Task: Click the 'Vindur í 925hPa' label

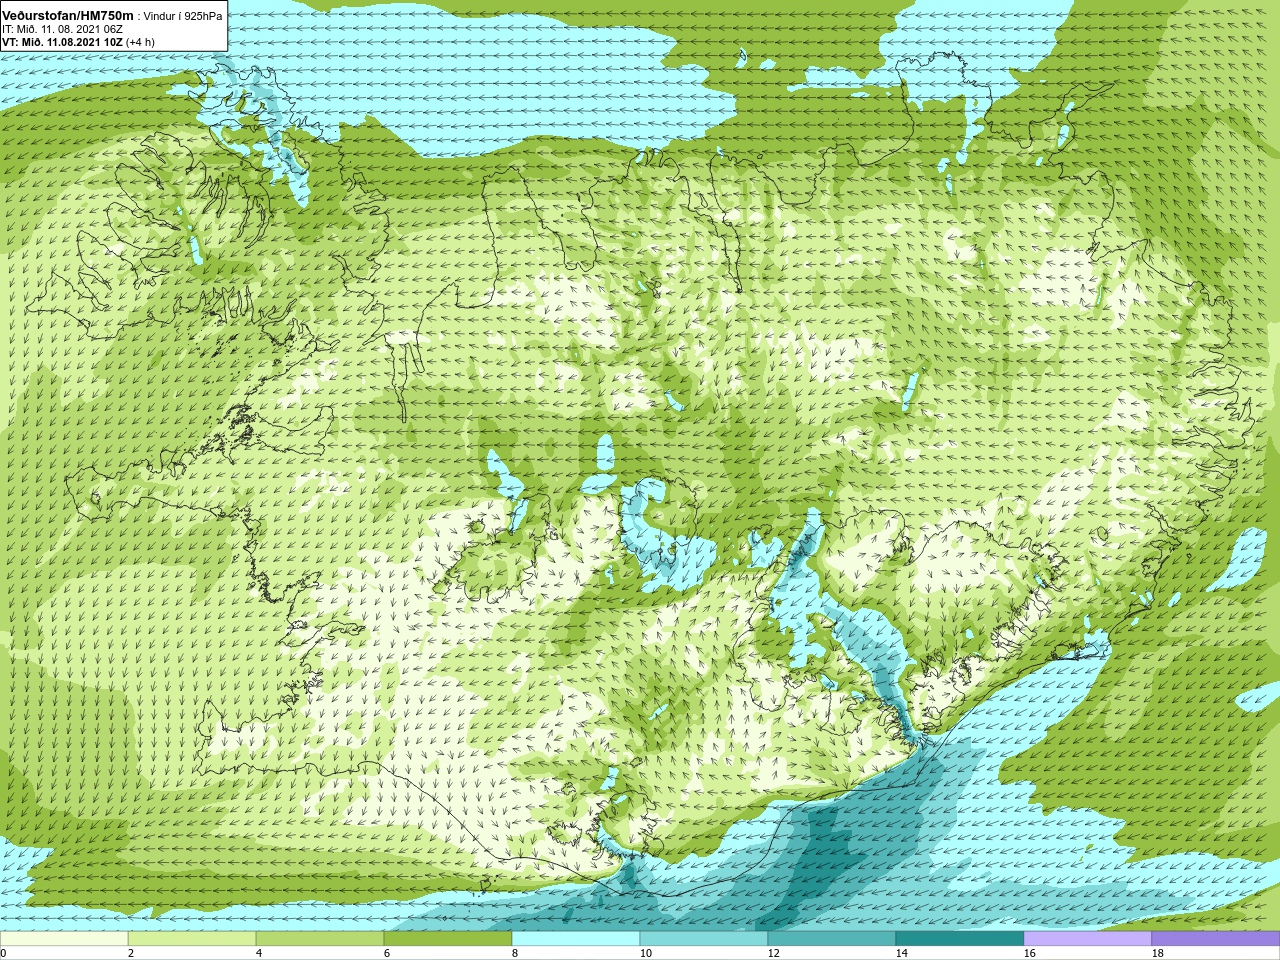Action: 183,16
